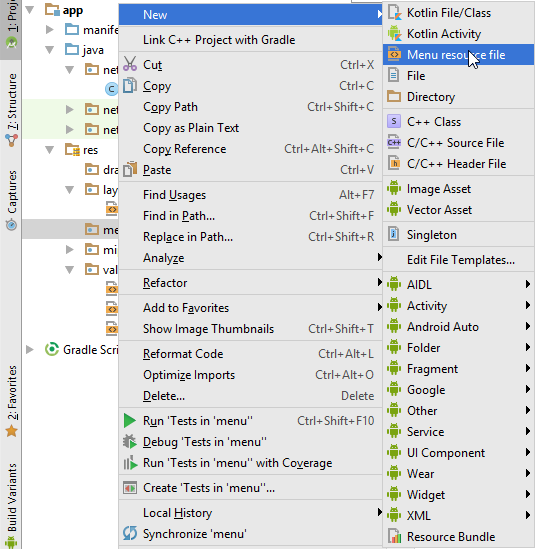Open the 2: Favorites tool window tab
This screenshot has width=535, height=549.
(12, 401)
